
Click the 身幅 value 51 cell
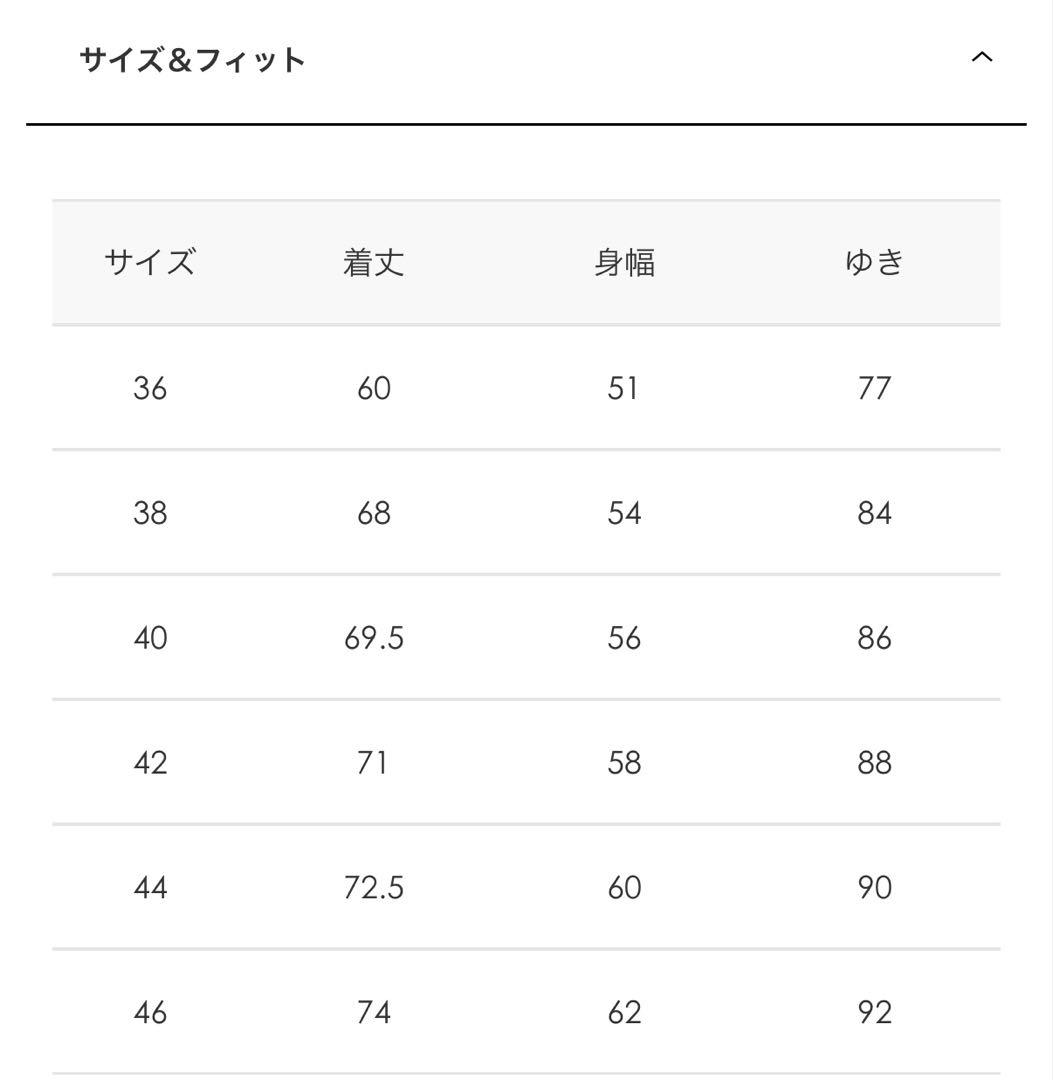click(625, 388)
